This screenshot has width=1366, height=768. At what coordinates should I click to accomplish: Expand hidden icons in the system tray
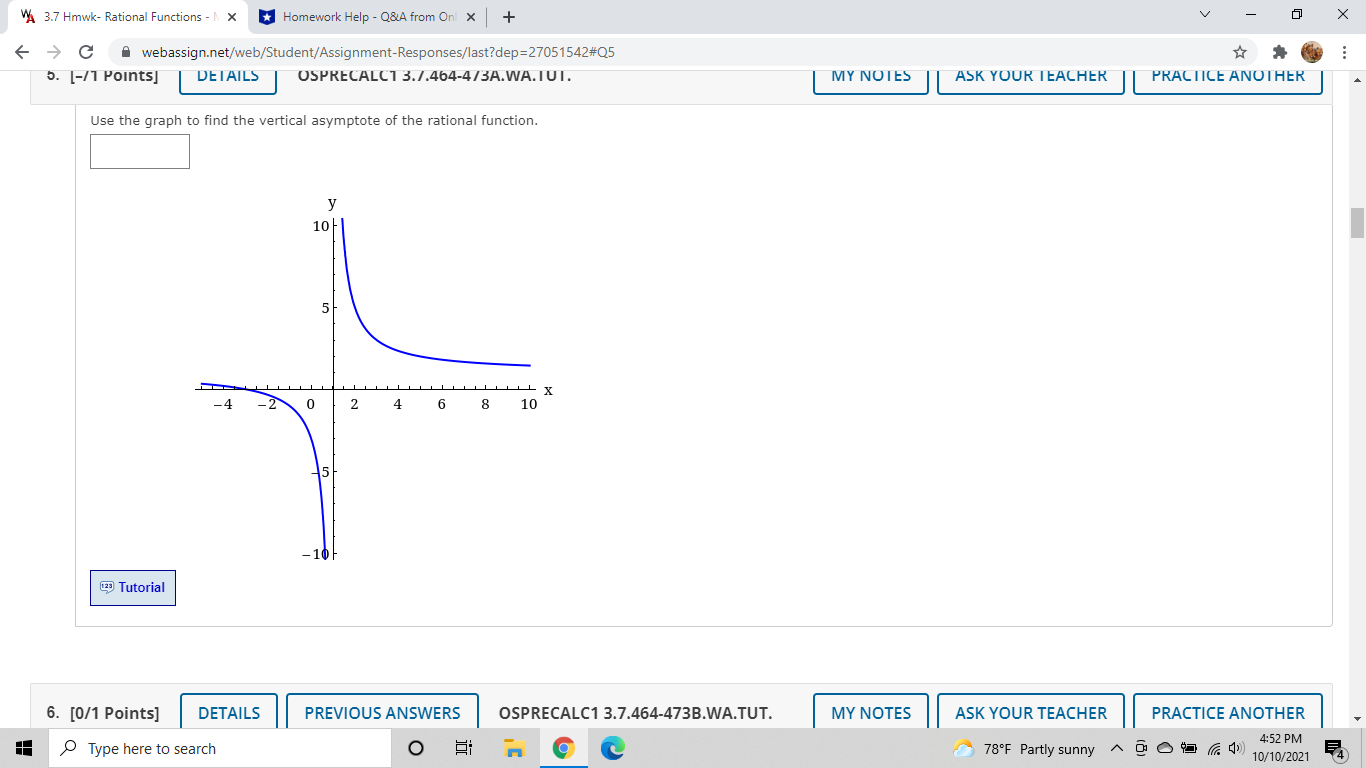[1117, 747]
